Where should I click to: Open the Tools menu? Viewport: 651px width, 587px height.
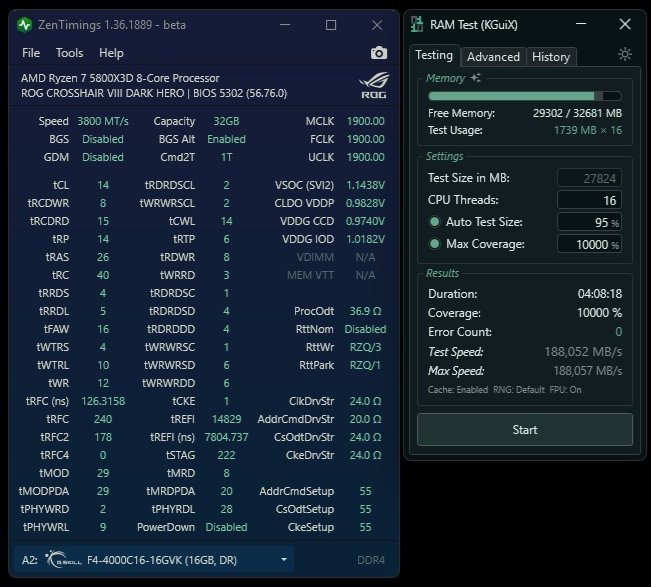tap(69, 53)
